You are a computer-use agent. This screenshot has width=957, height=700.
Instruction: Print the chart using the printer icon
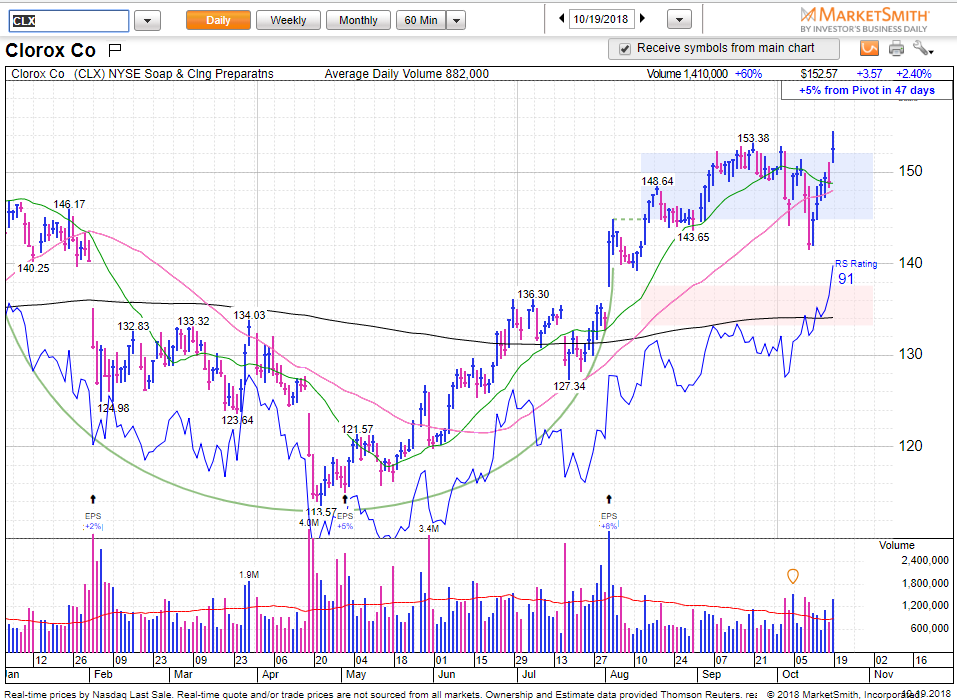point(896,48)
